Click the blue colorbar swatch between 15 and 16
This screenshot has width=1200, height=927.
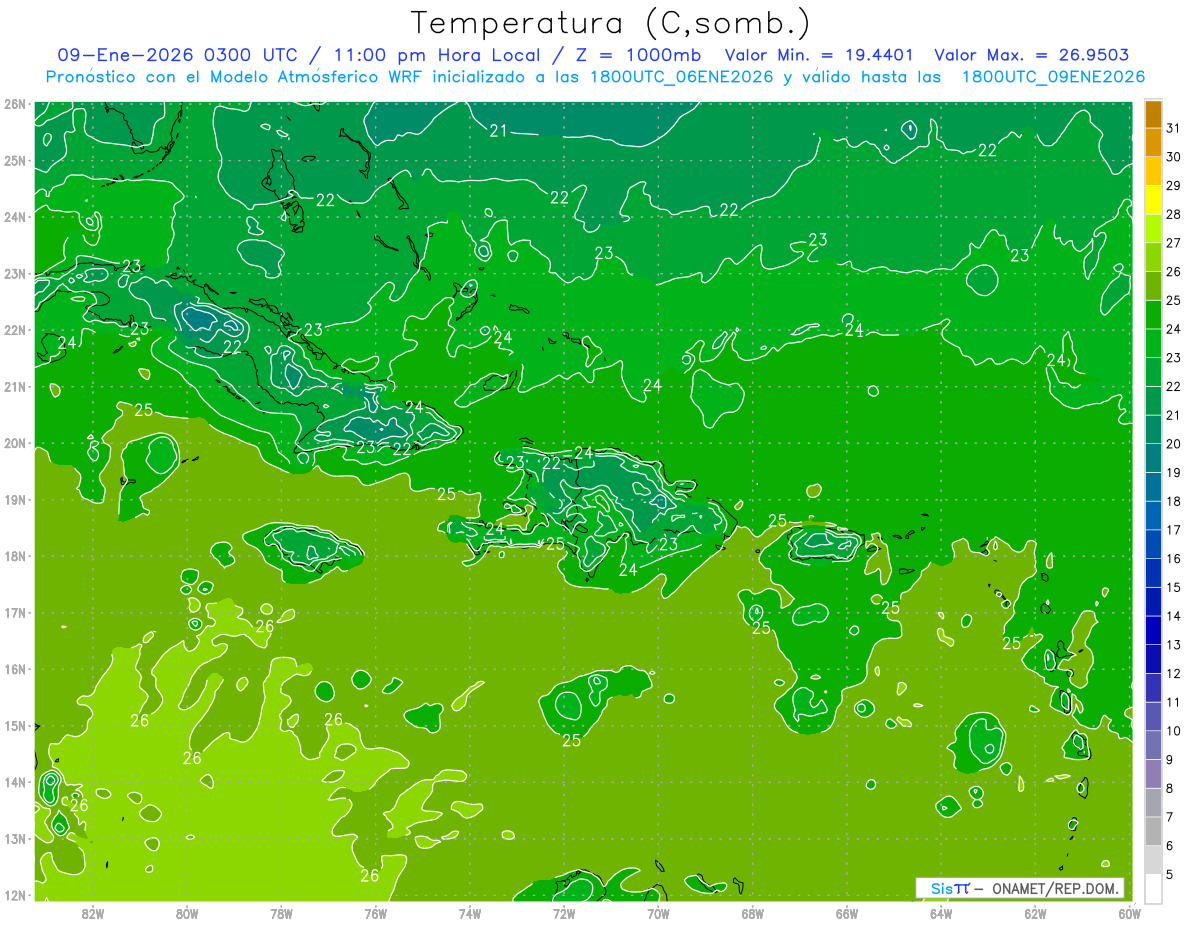1153,573
